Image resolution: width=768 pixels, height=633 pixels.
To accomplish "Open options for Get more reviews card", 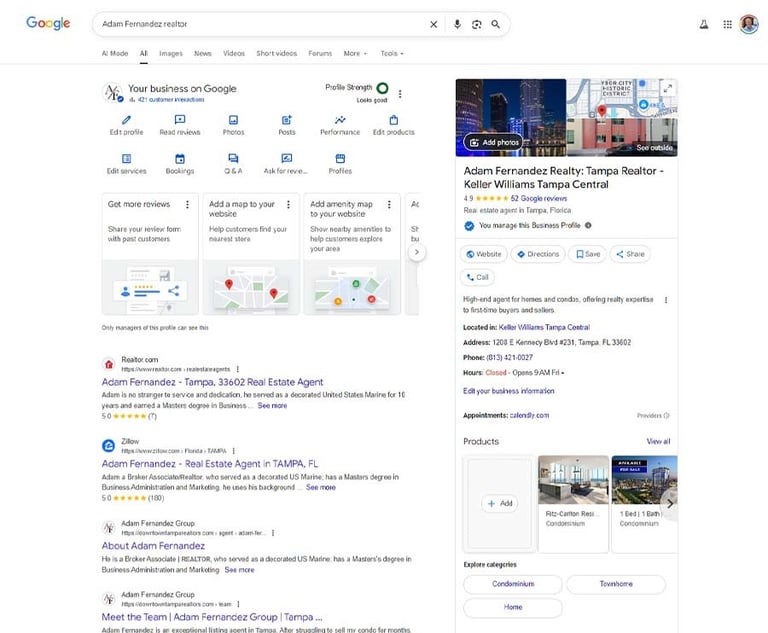I will (187, 204).
